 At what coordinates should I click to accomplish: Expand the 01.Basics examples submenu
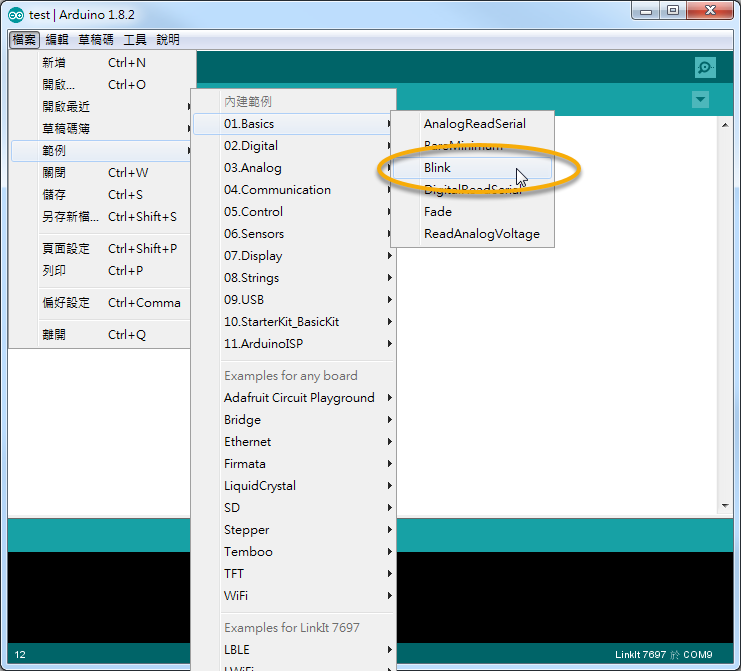click(294, 124)
